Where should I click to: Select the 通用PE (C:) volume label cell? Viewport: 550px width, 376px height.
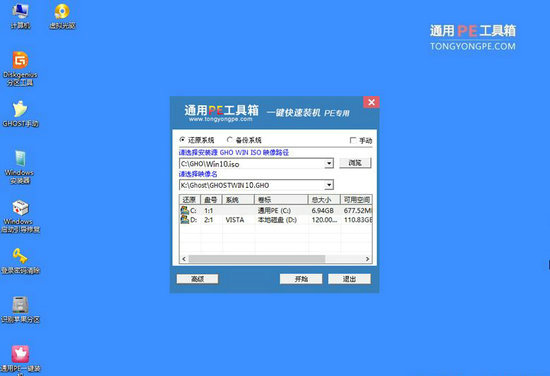(x=274, y=210)
